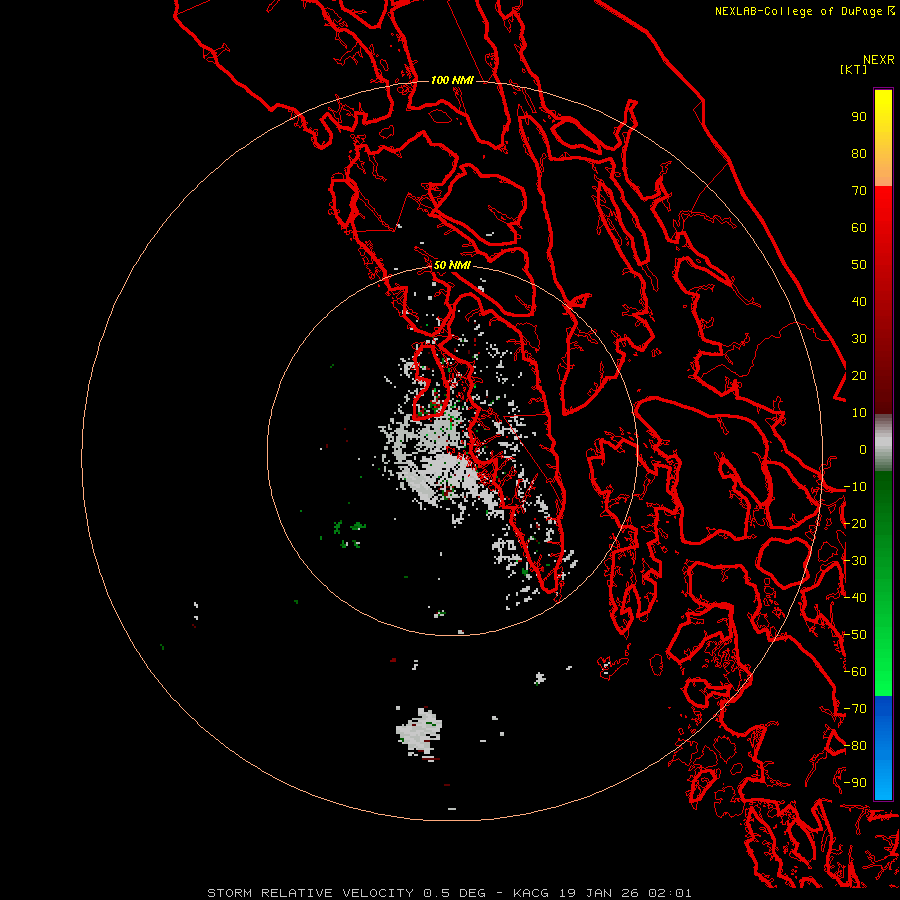
Task: Click the -30 knot scale label
Action: 855,561
